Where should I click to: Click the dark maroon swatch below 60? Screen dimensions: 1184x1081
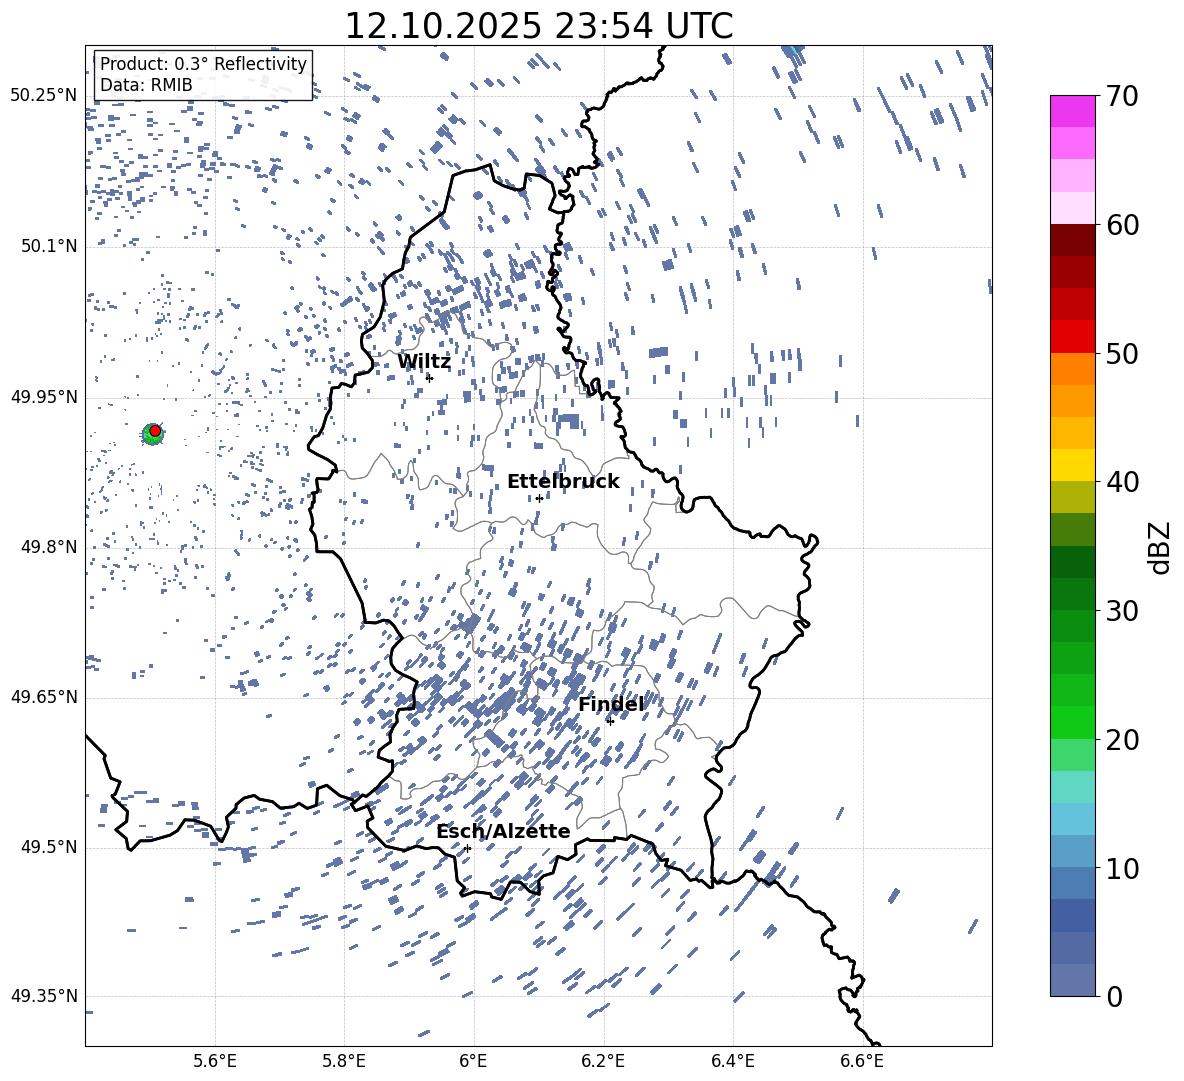pyautogui.click(x=1073, y=240)
